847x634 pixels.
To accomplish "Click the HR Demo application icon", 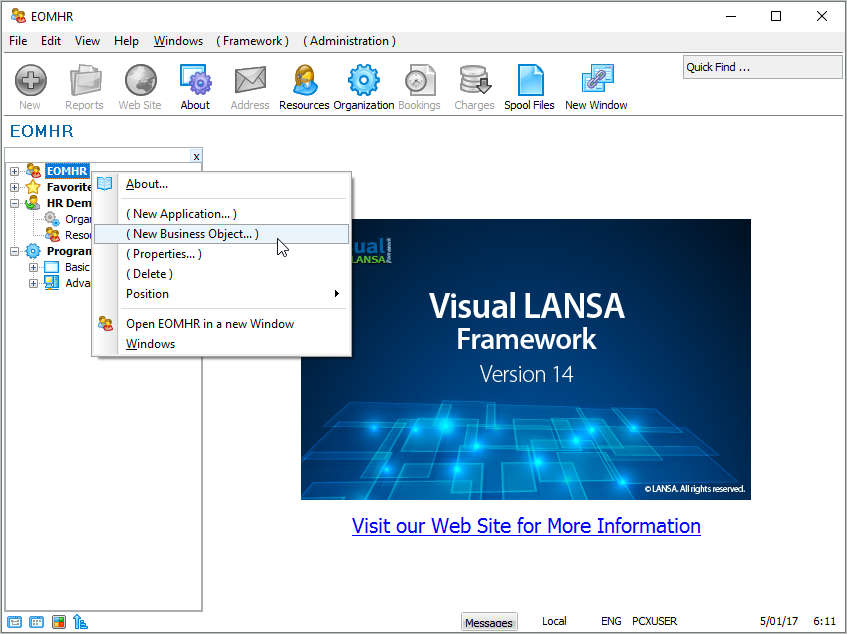I will pyautogui.click(x=33, y=203).
